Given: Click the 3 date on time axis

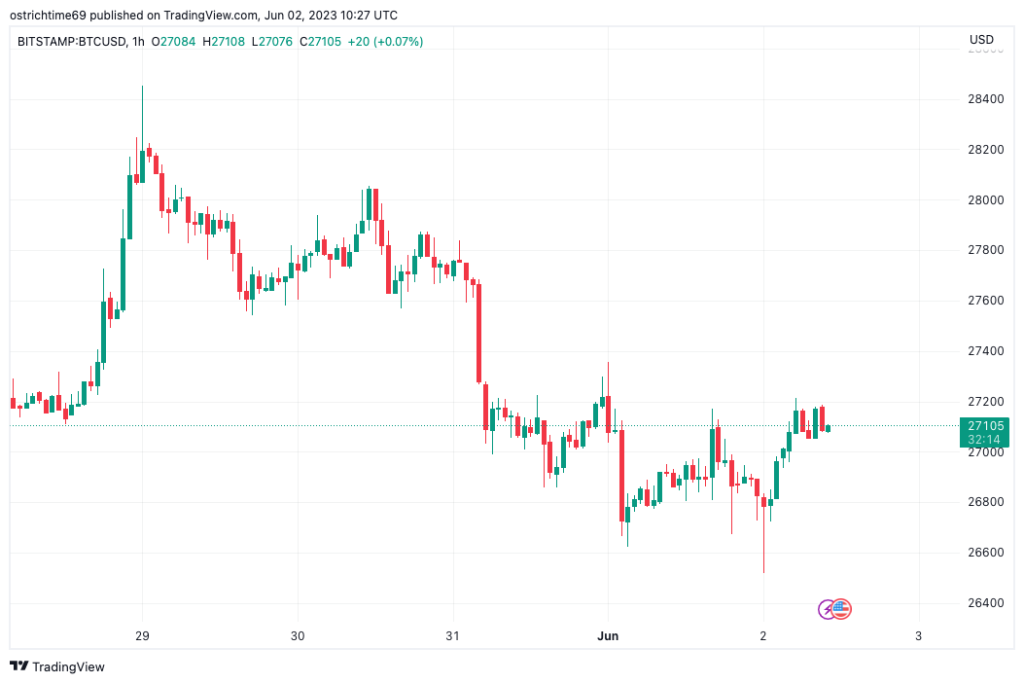Looking at the screenshot, I should 918,636.
